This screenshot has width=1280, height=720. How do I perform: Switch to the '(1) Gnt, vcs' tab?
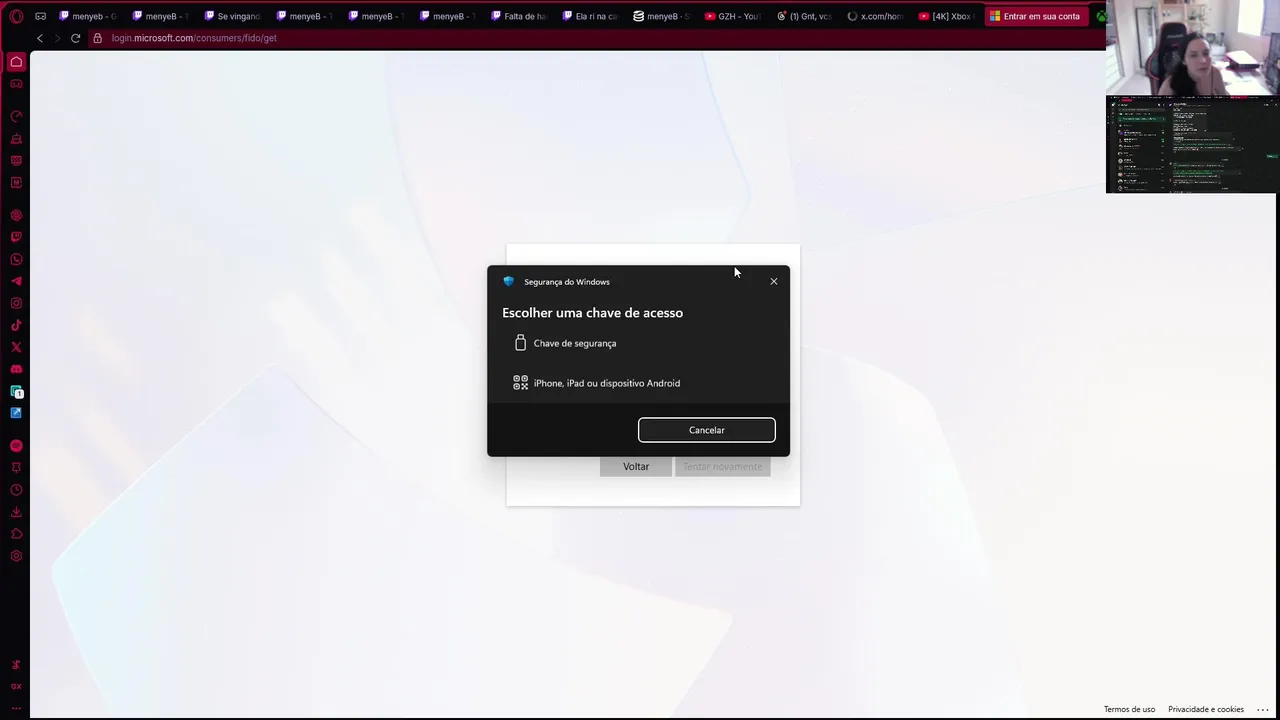(804, 16)
